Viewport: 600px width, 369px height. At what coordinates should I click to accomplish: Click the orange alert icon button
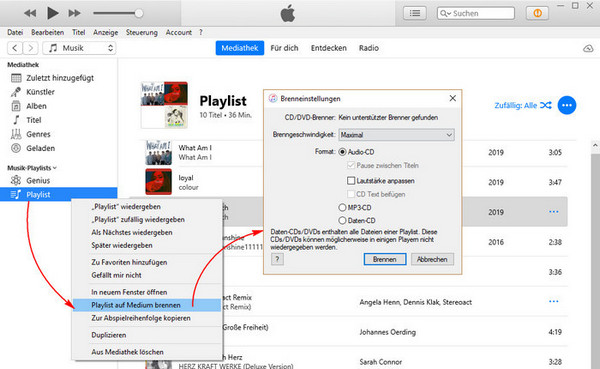(537, 13)
